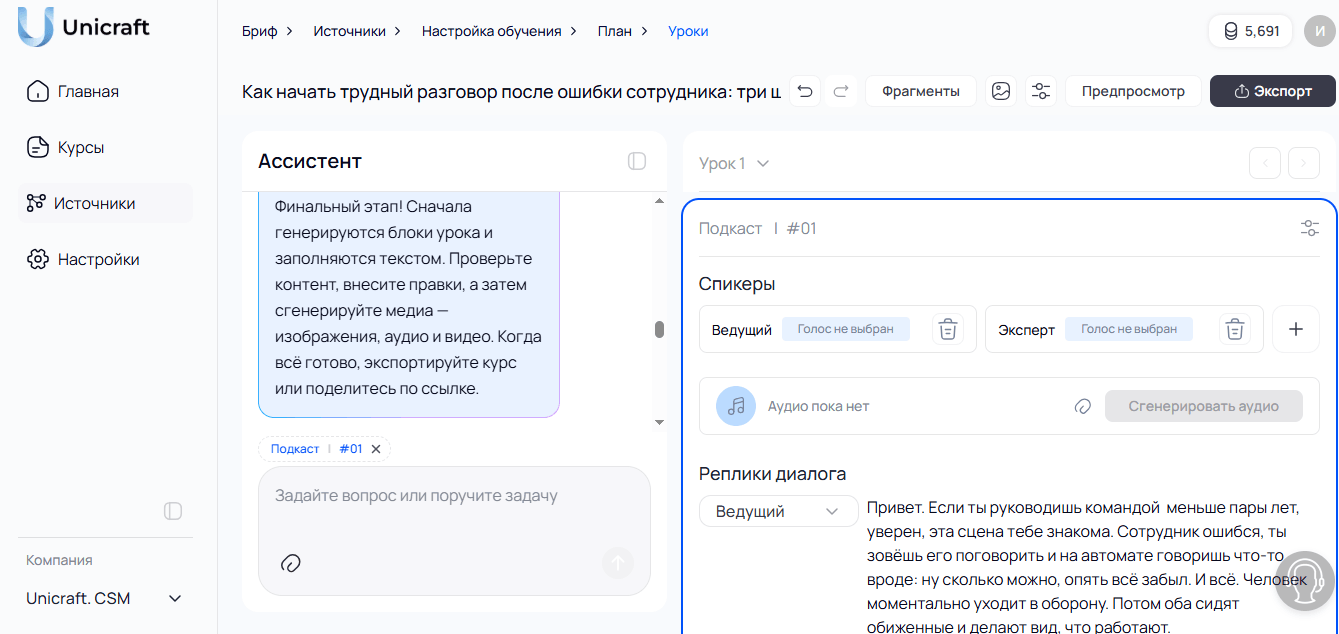Viewport: 1339px width, 634px height.
Task: Click the chat scrollbar down arrow
Action: click(659, 422)
